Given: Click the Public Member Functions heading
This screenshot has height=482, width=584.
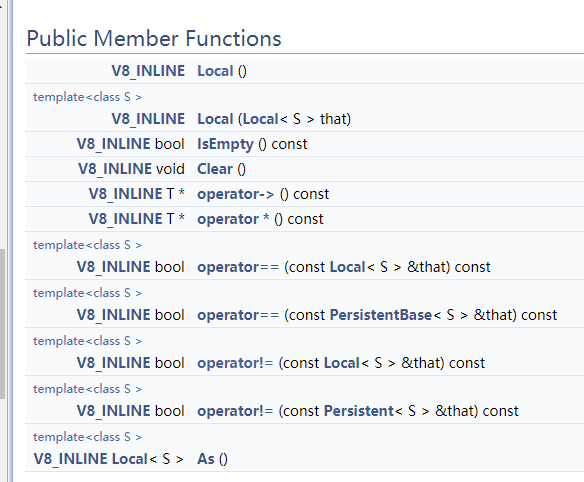Looking at the screenshot, I should (154, 38).
